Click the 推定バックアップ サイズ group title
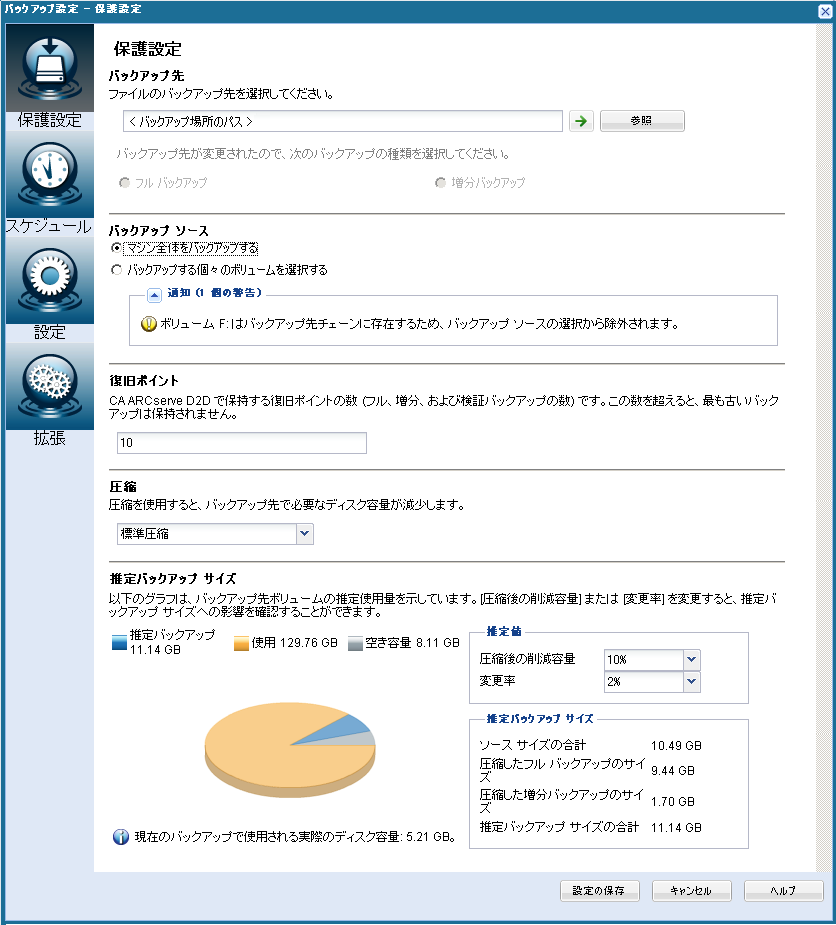 540,719
